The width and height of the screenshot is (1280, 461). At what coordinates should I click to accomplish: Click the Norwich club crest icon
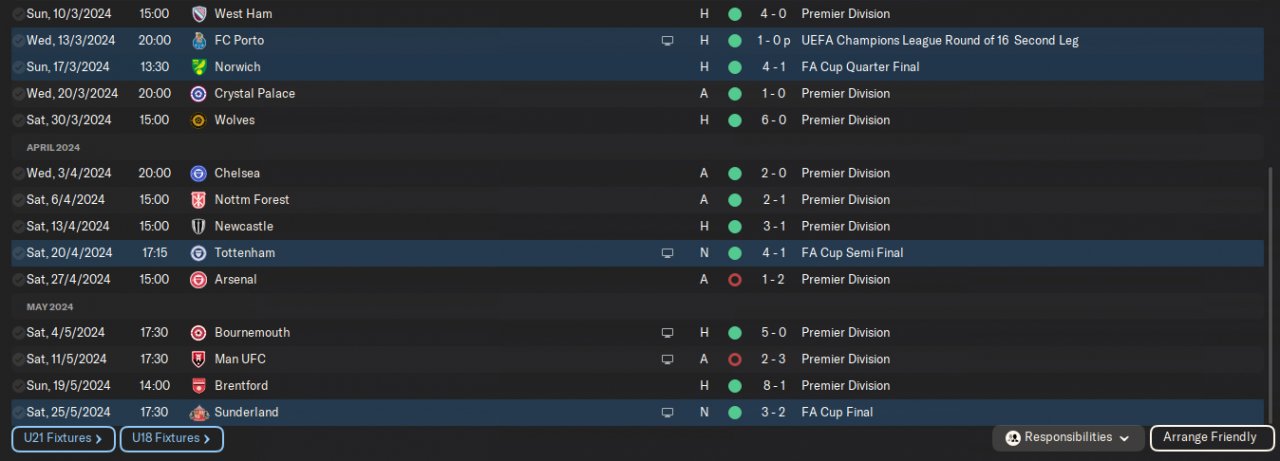pos(198,67)
